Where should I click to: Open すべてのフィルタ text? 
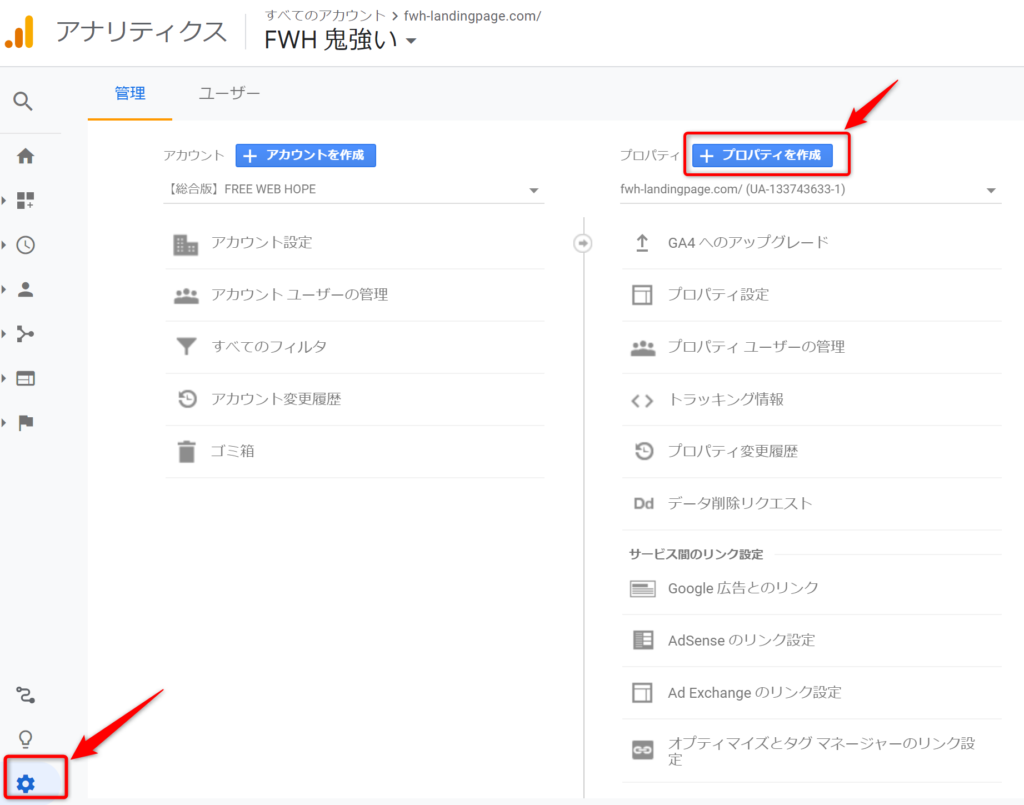[268, 347]
